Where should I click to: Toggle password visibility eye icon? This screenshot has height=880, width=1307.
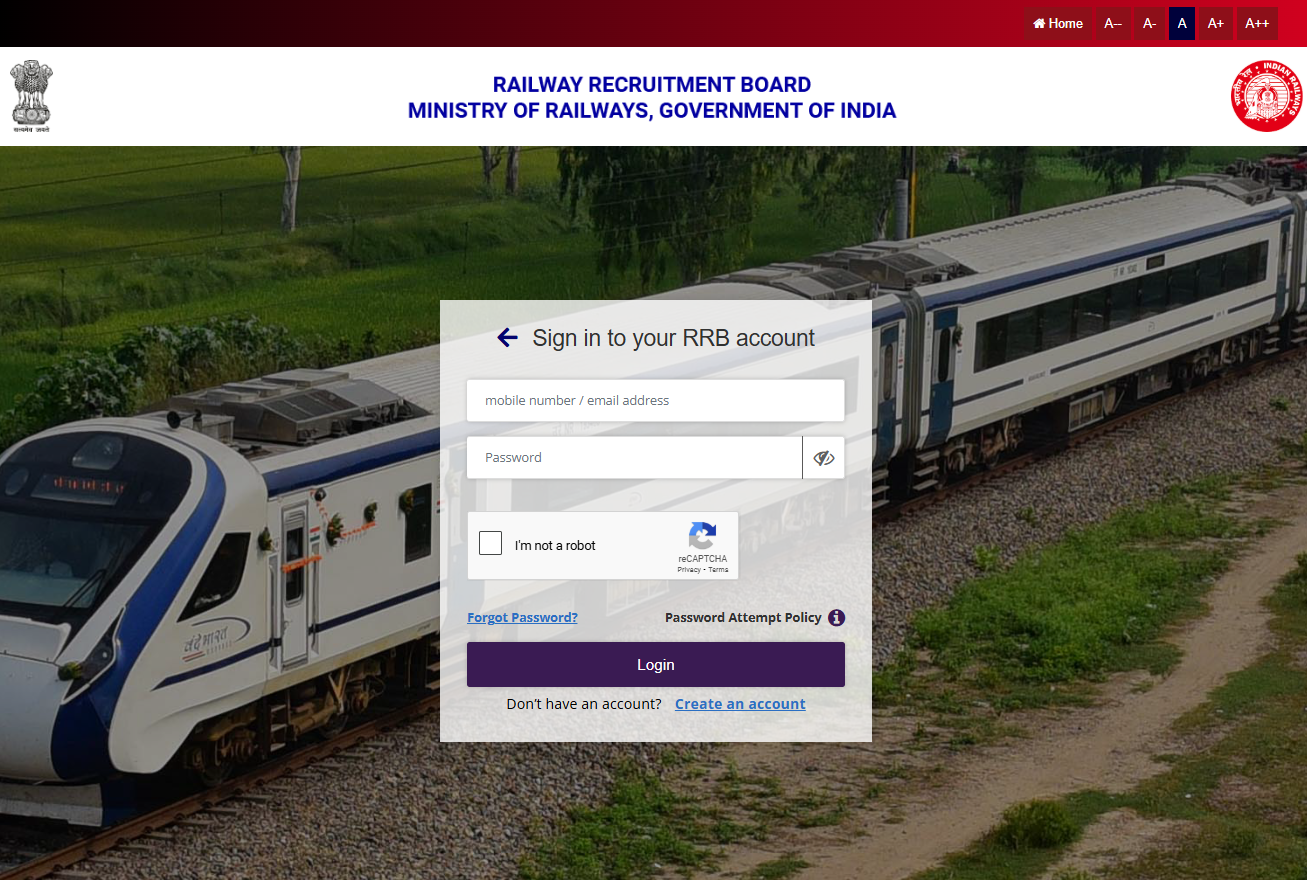[823, 457]
